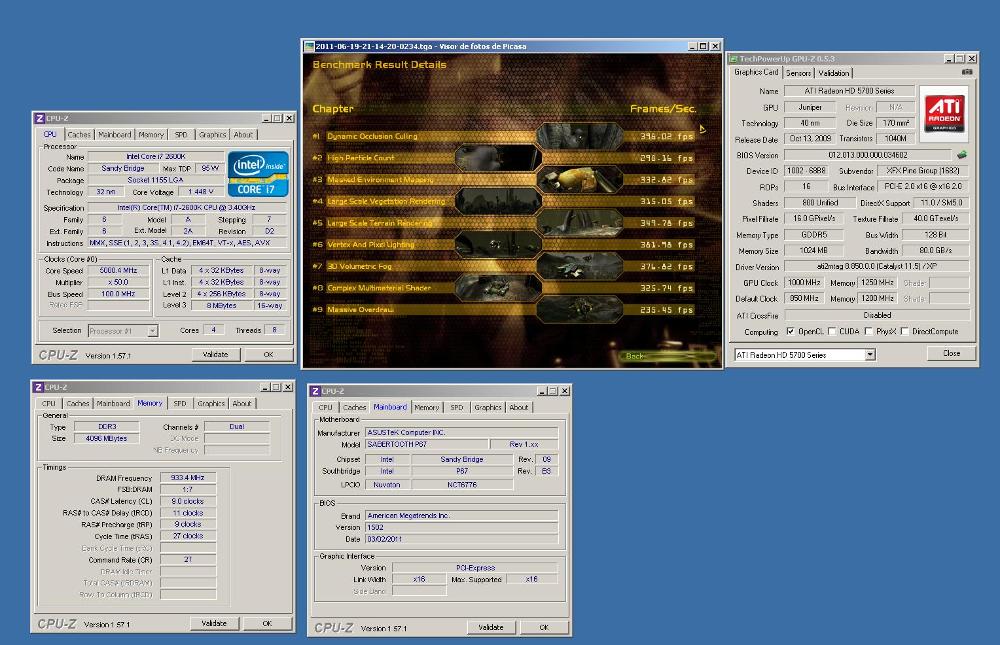The height and width of the screenshot is (645, 1000).
Task: Click the Close button in GPU-Z
Action: 952,353
